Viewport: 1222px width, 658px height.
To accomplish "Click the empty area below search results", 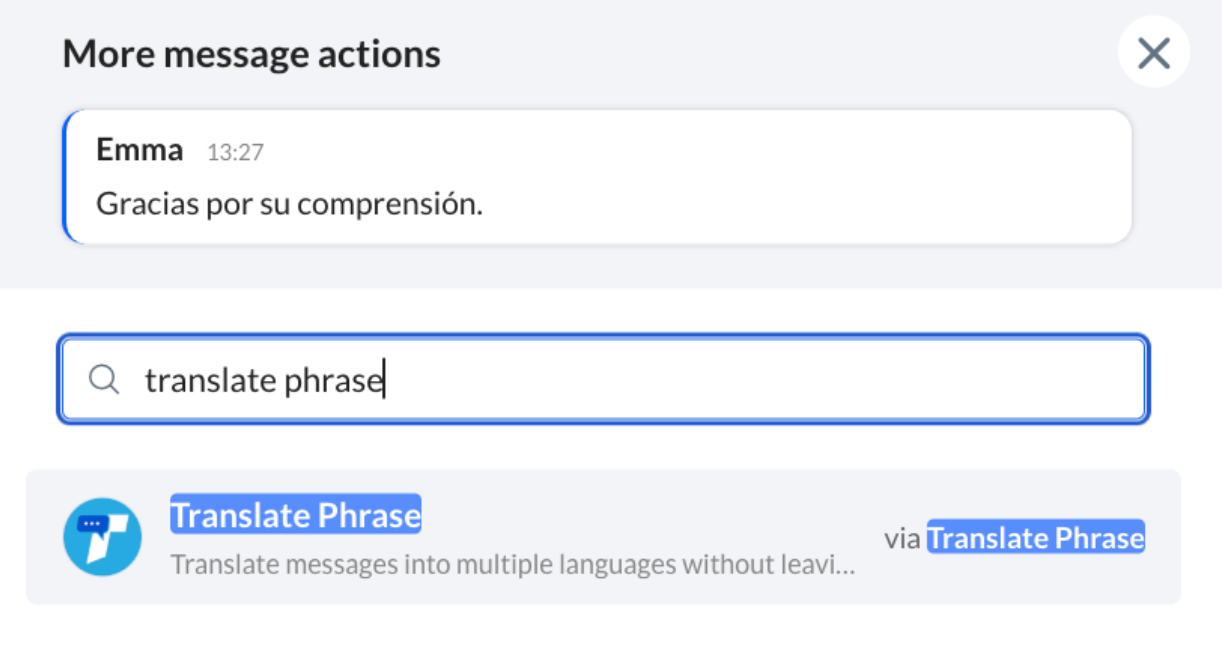I will [610, 631].
